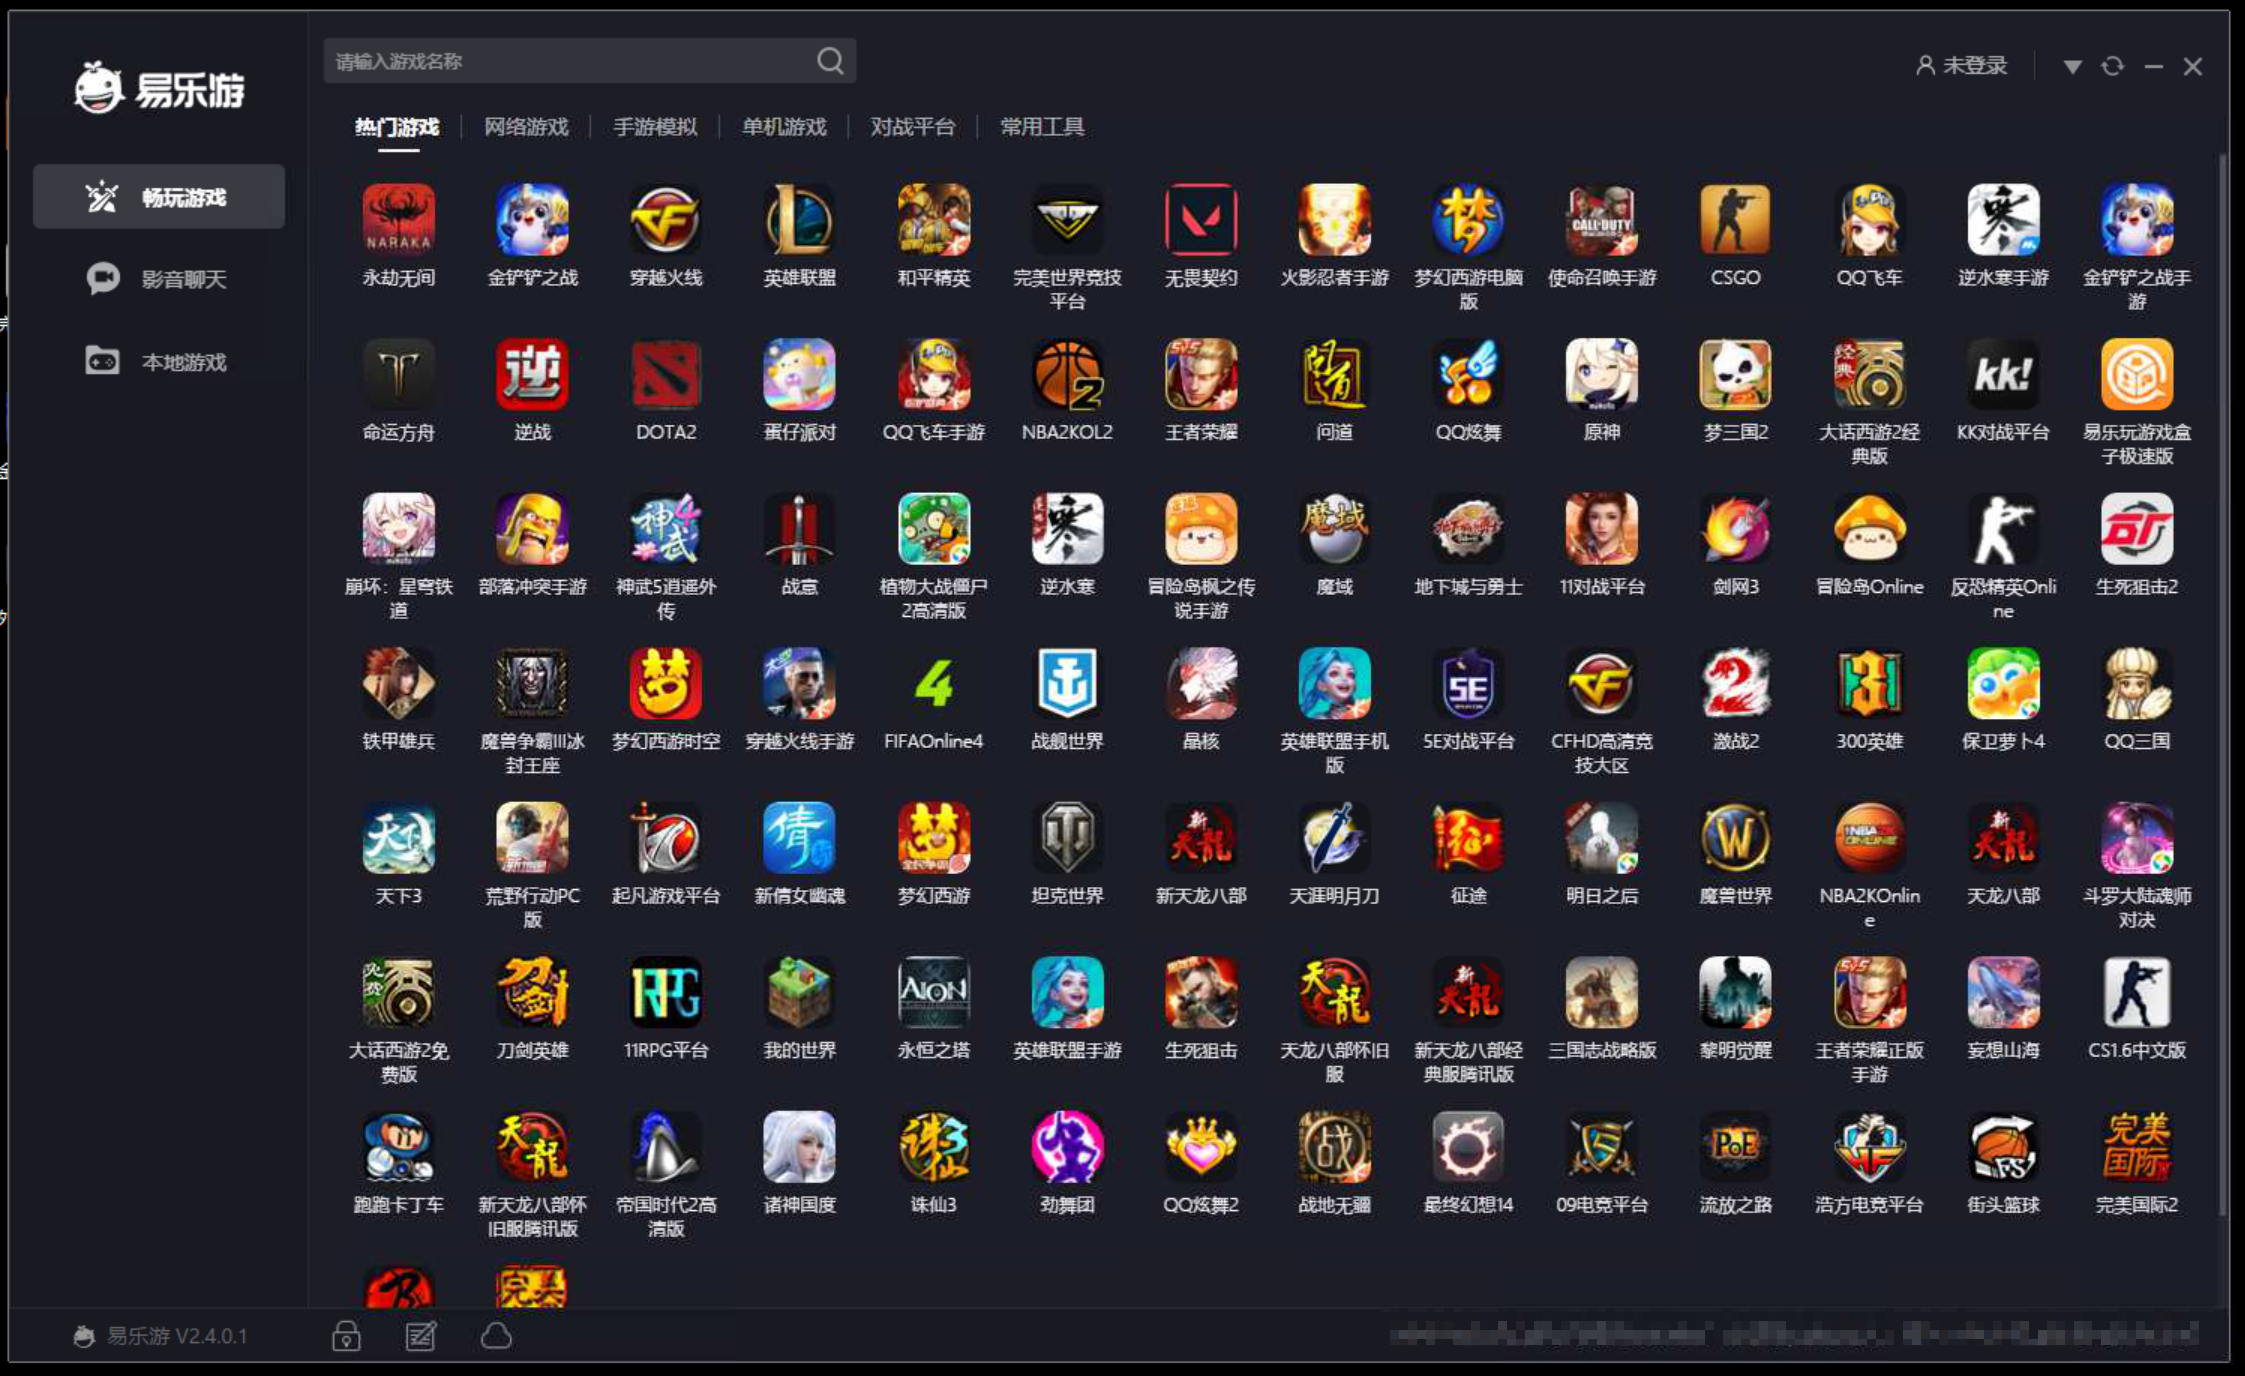Select the 地下城与勇士 icon

(1468, 529)
